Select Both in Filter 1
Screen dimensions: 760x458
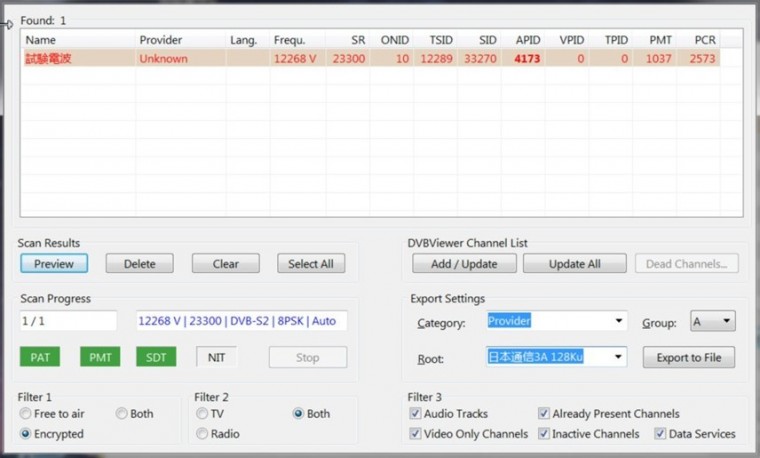point(135,413)
